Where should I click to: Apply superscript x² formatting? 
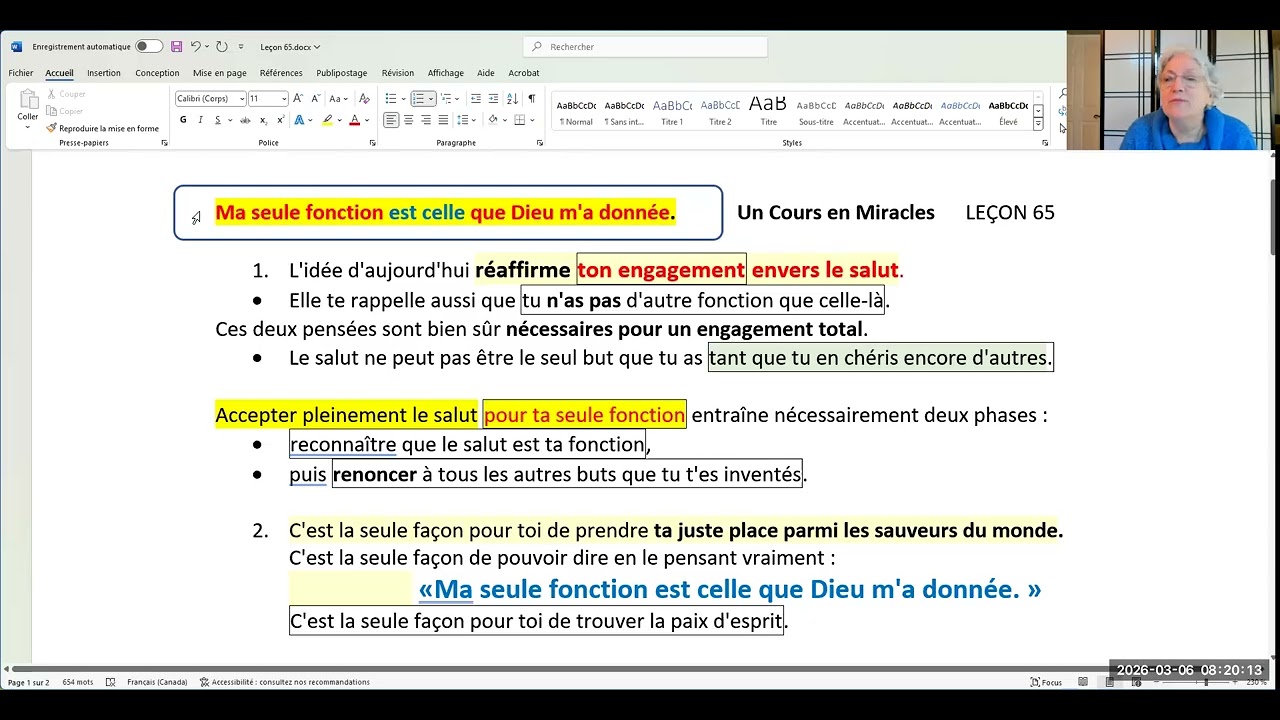280,120
